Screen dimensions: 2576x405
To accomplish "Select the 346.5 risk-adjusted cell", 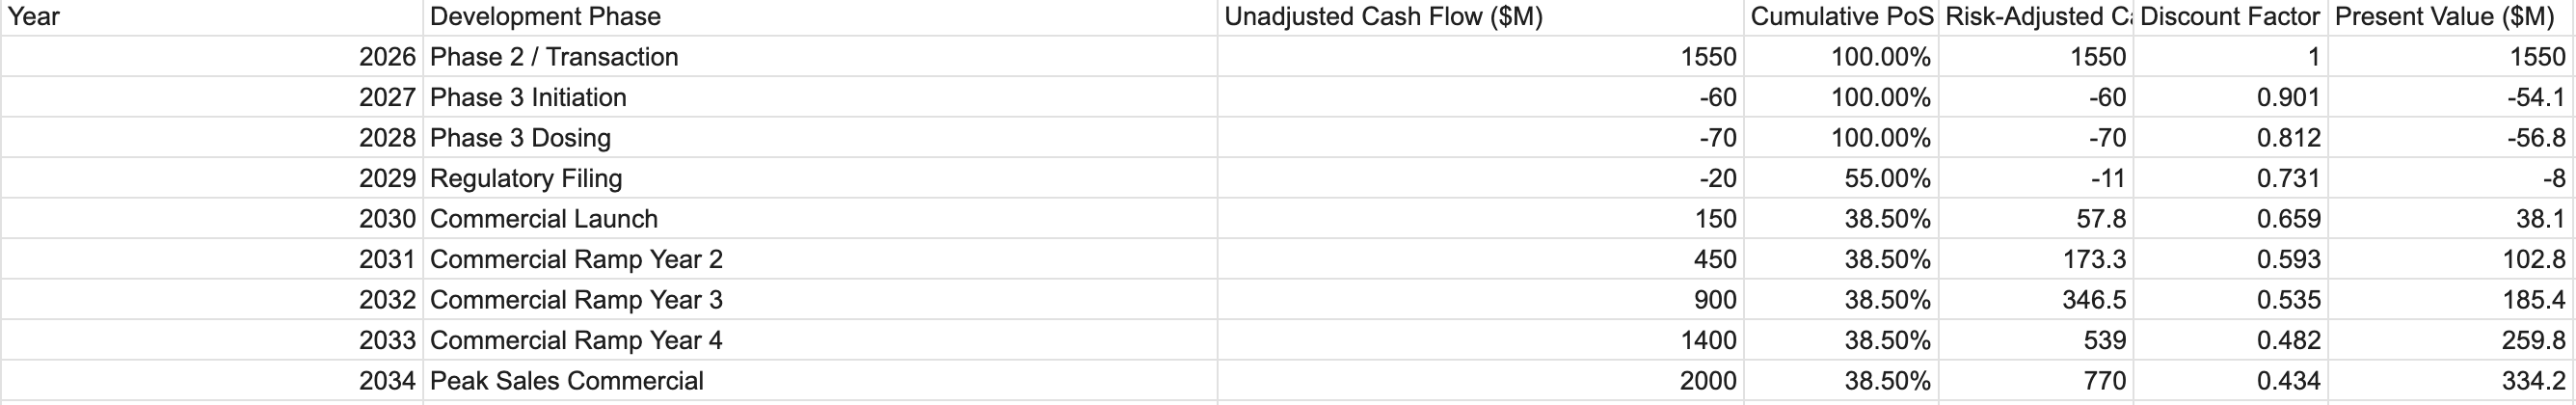I will click(x=2035, y=300).
